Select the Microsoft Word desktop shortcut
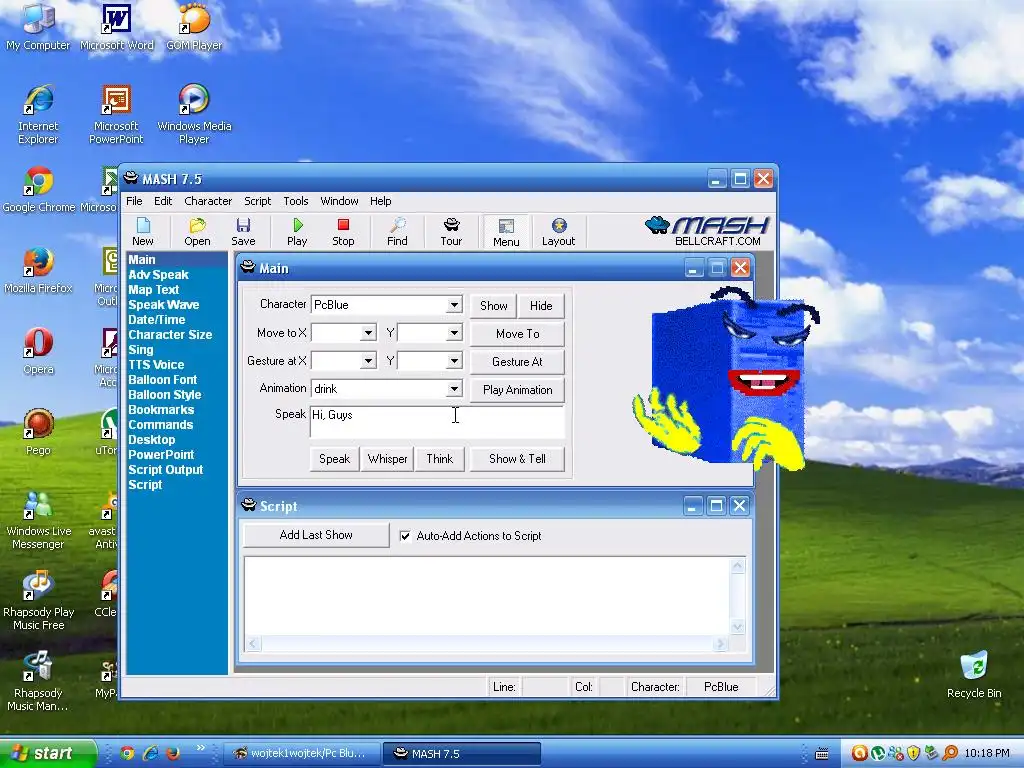 (116, 26)
